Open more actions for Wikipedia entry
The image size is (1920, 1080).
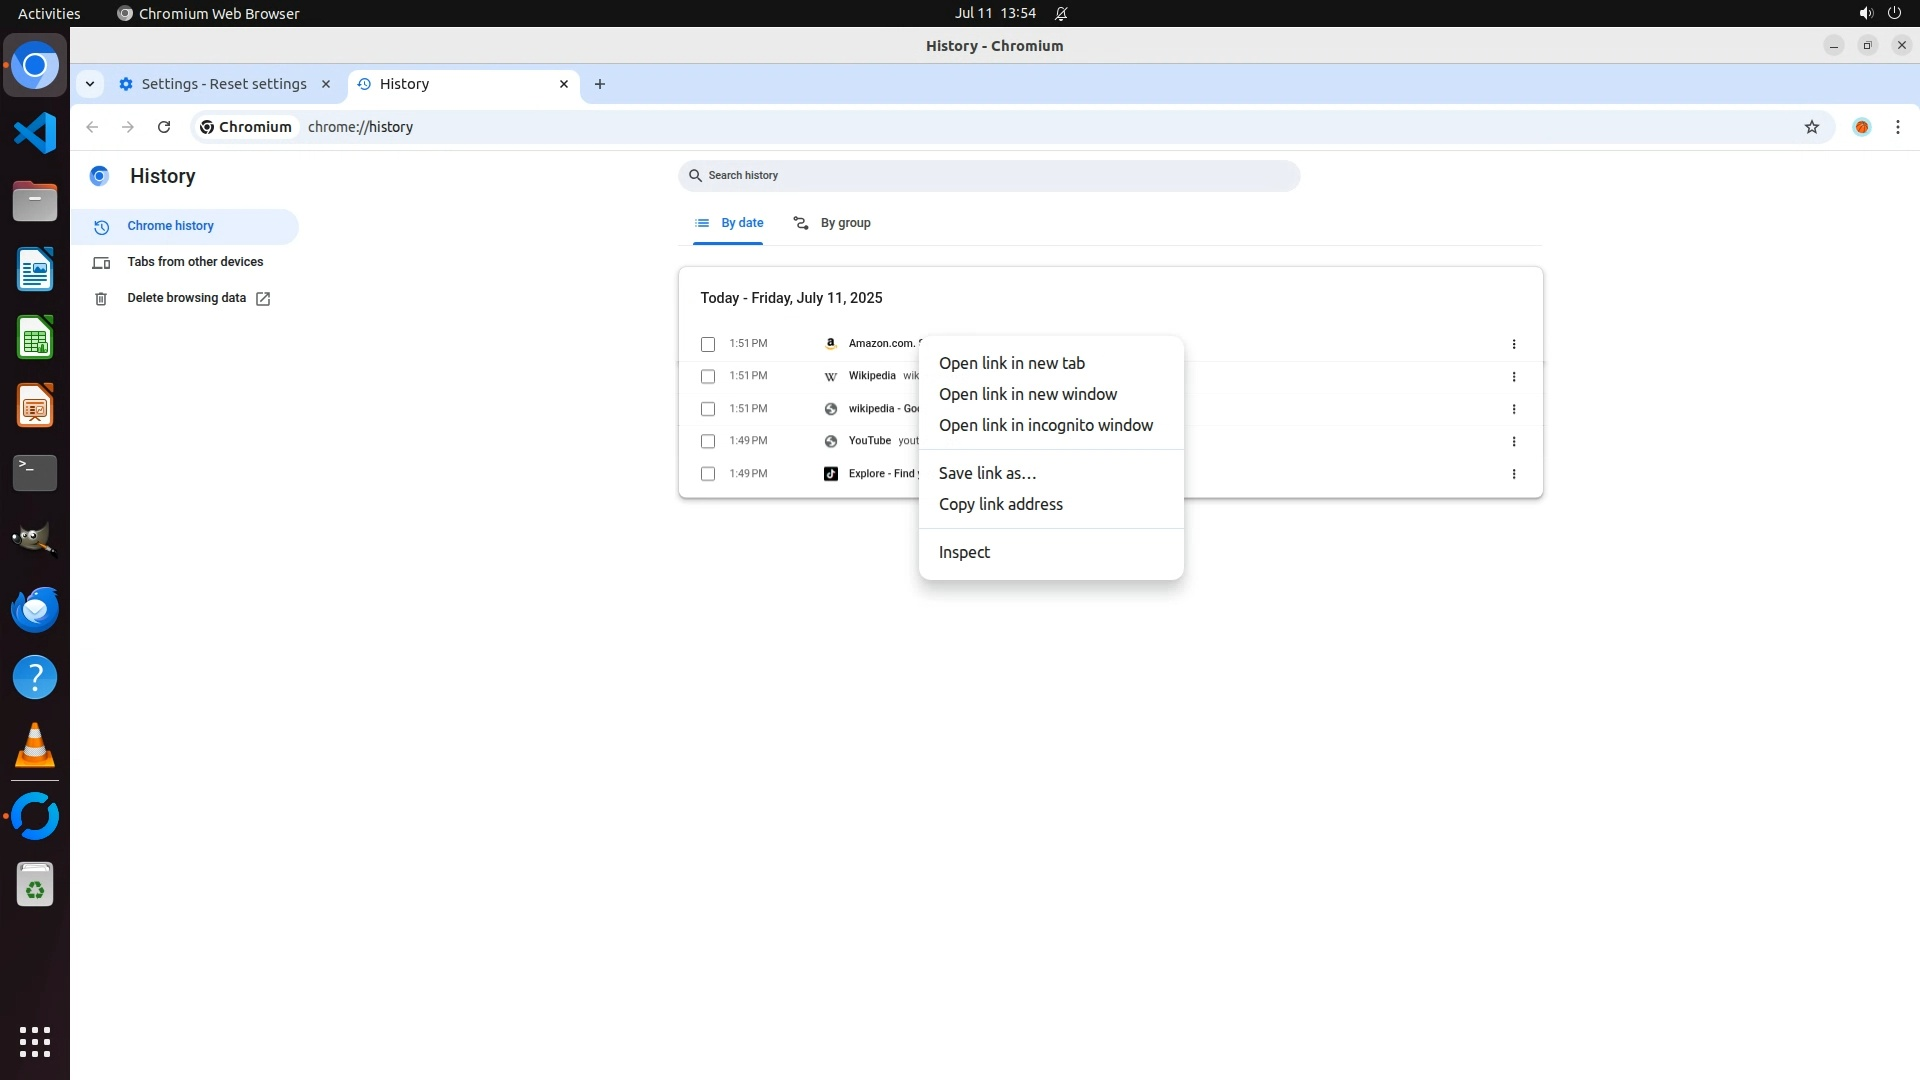coord(1513,377)
